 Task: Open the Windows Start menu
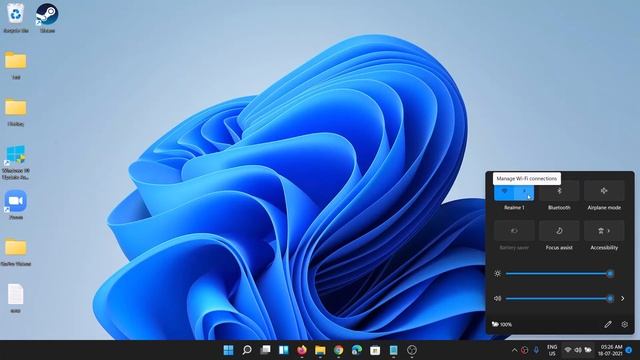pyautogui.click(x=229, y=350)
